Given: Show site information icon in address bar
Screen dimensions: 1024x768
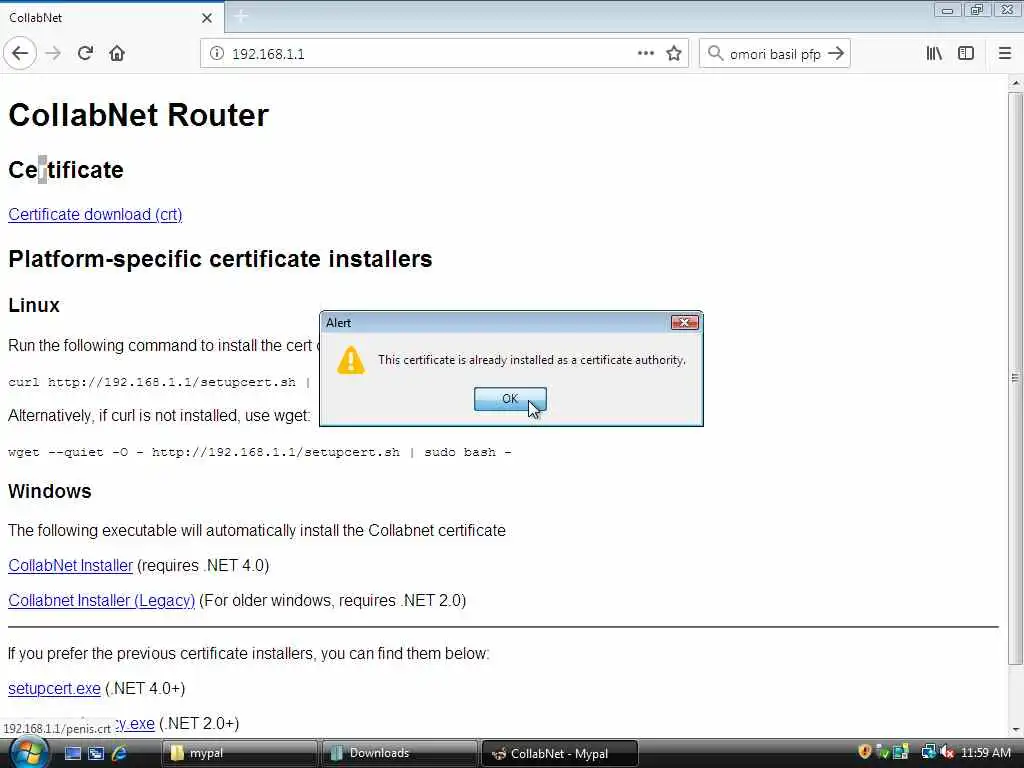Looking at the screenshot, I should pos(217,54).
